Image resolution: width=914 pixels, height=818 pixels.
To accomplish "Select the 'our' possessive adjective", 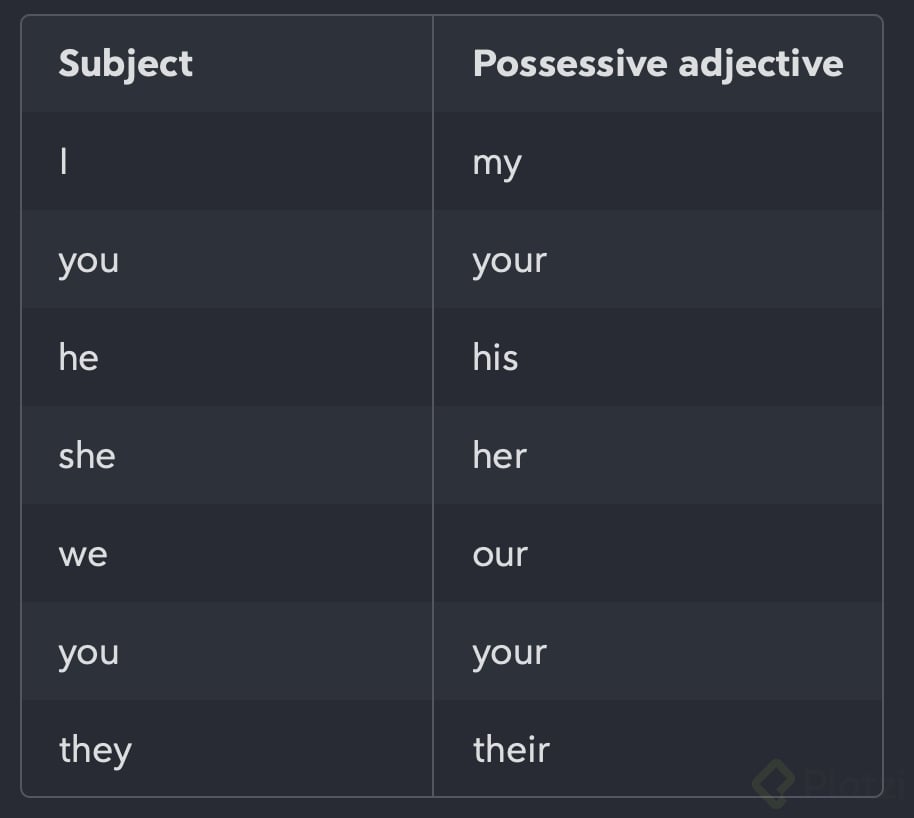I will [x=500, y=554].
